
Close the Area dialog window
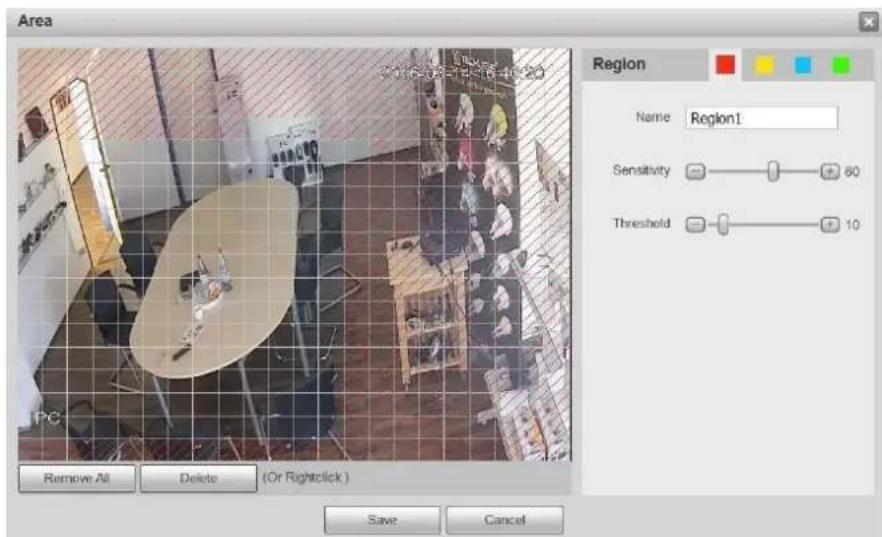(868, 22)
